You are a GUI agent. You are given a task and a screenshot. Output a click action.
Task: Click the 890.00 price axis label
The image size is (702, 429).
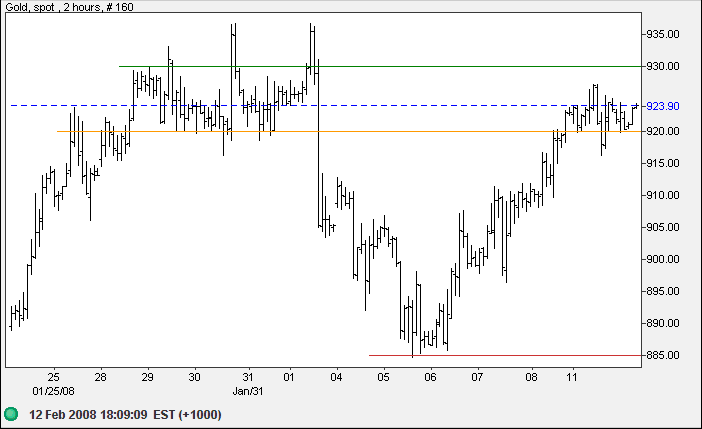point(663,323)
